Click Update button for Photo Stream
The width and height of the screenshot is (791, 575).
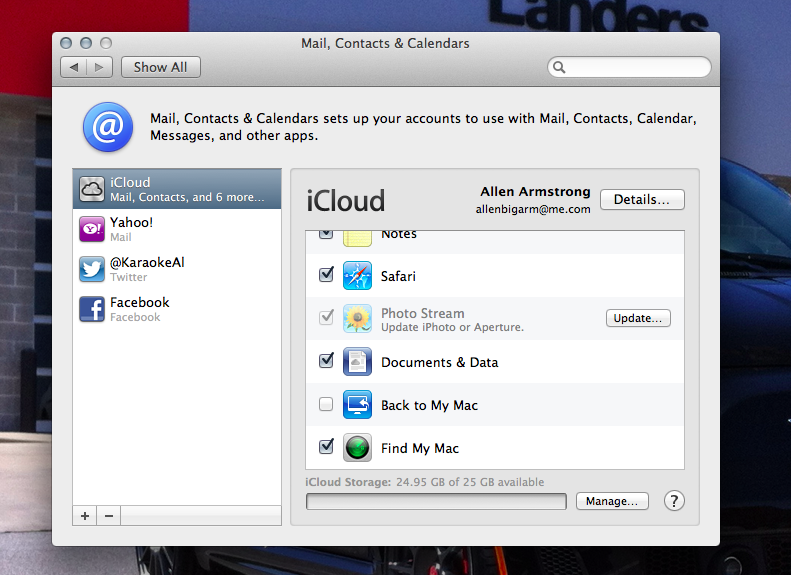pyautogui.click(x=638, y=318)
